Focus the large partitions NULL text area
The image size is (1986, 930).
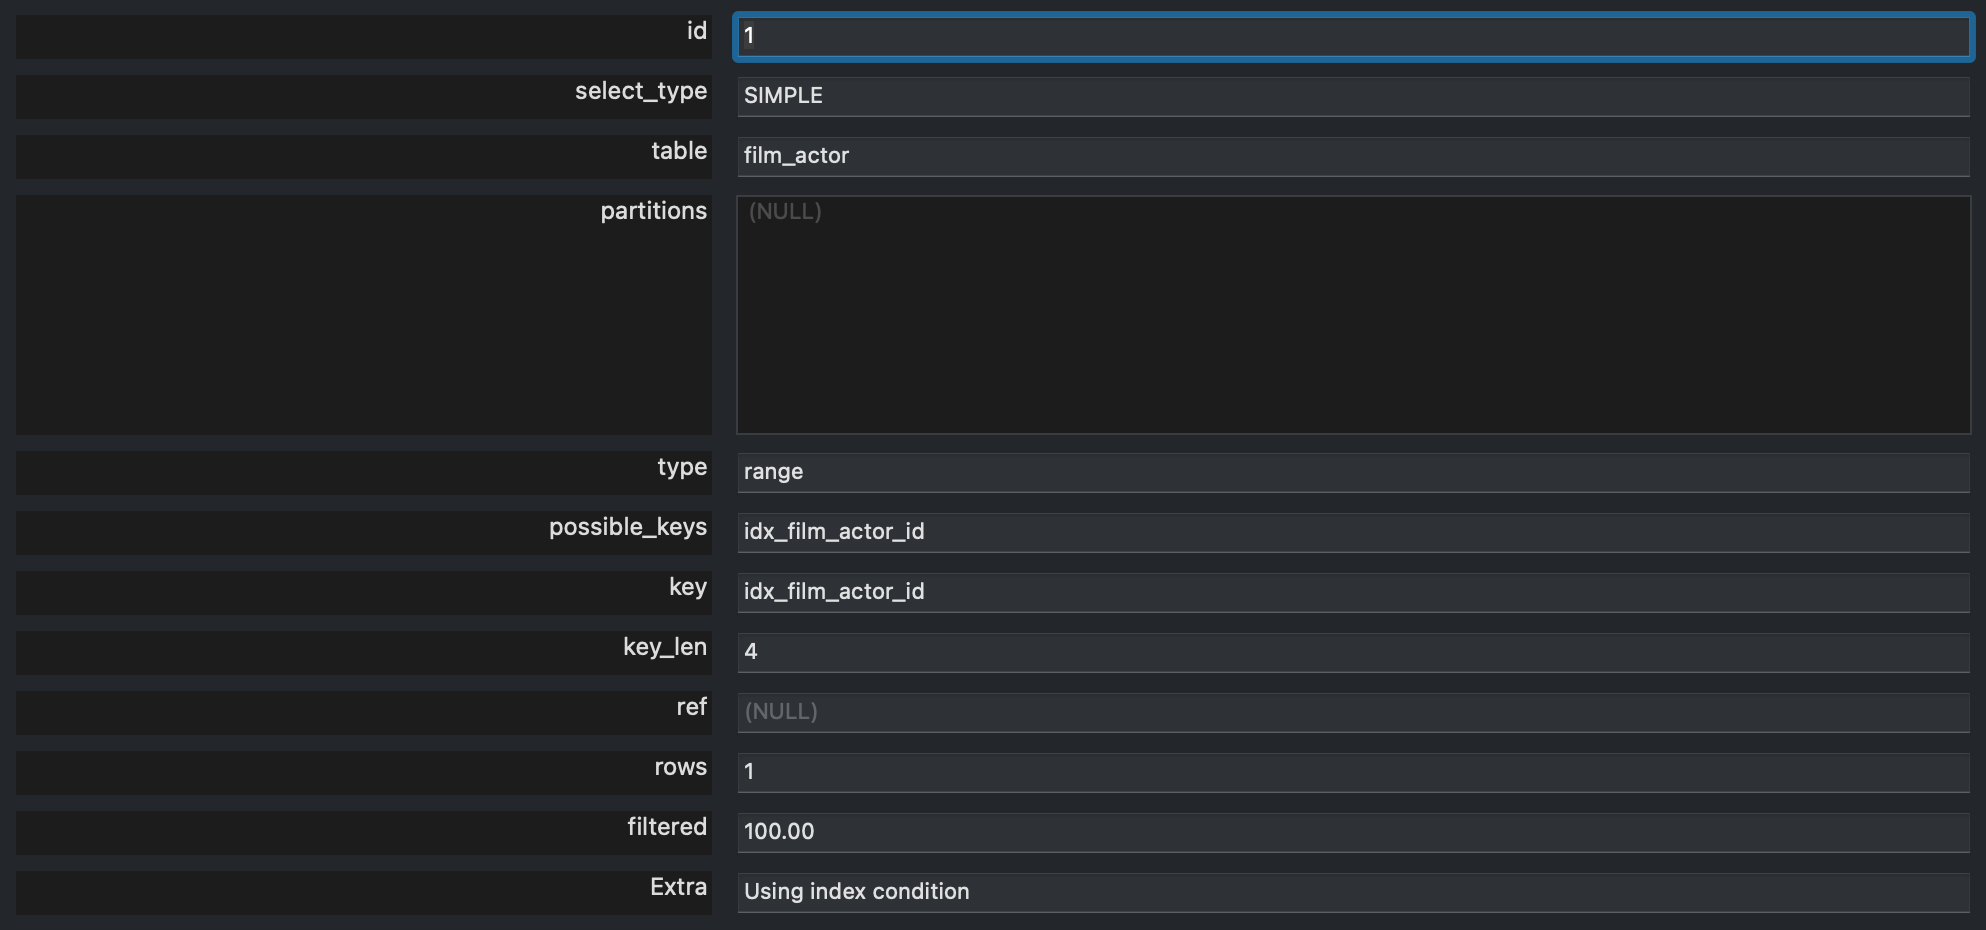coord(1352,315)
